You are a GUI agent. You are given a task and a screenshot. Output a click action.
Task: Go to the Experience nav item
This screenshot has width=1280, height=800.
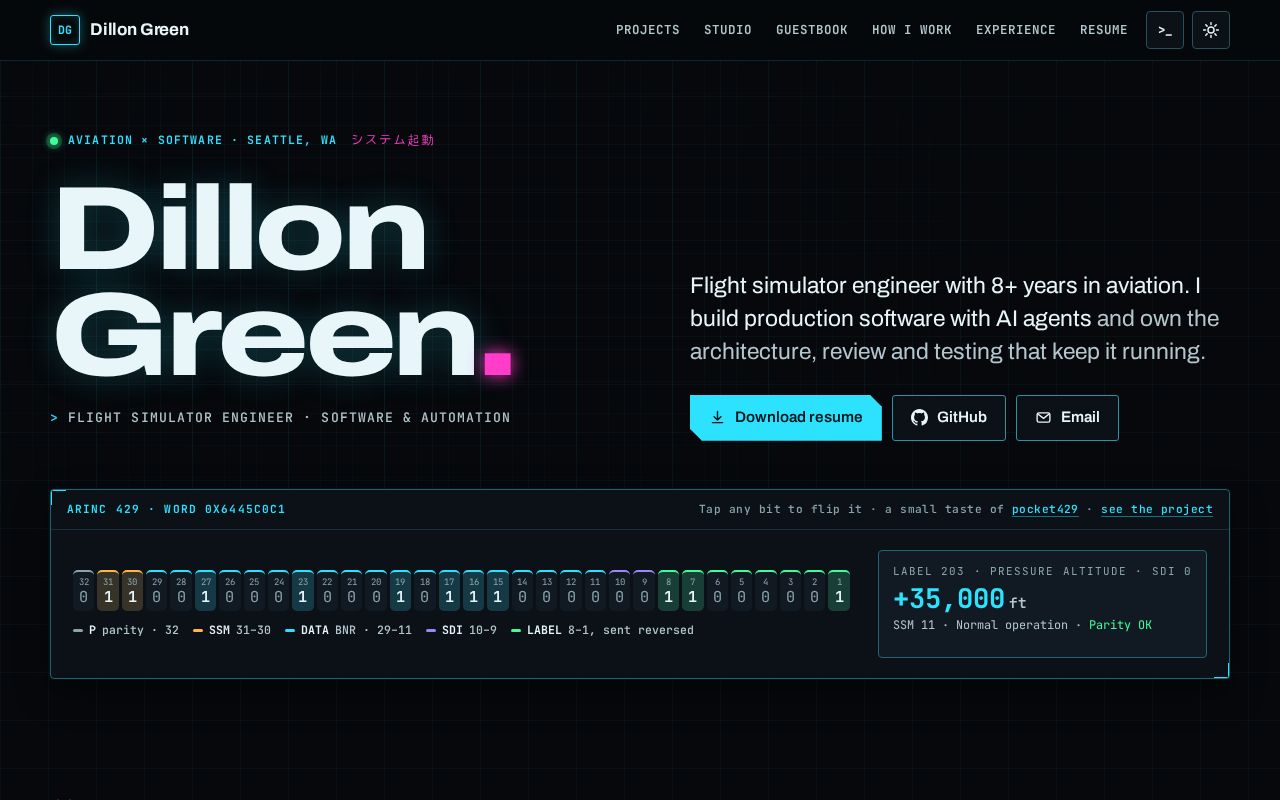(1016, 30)
